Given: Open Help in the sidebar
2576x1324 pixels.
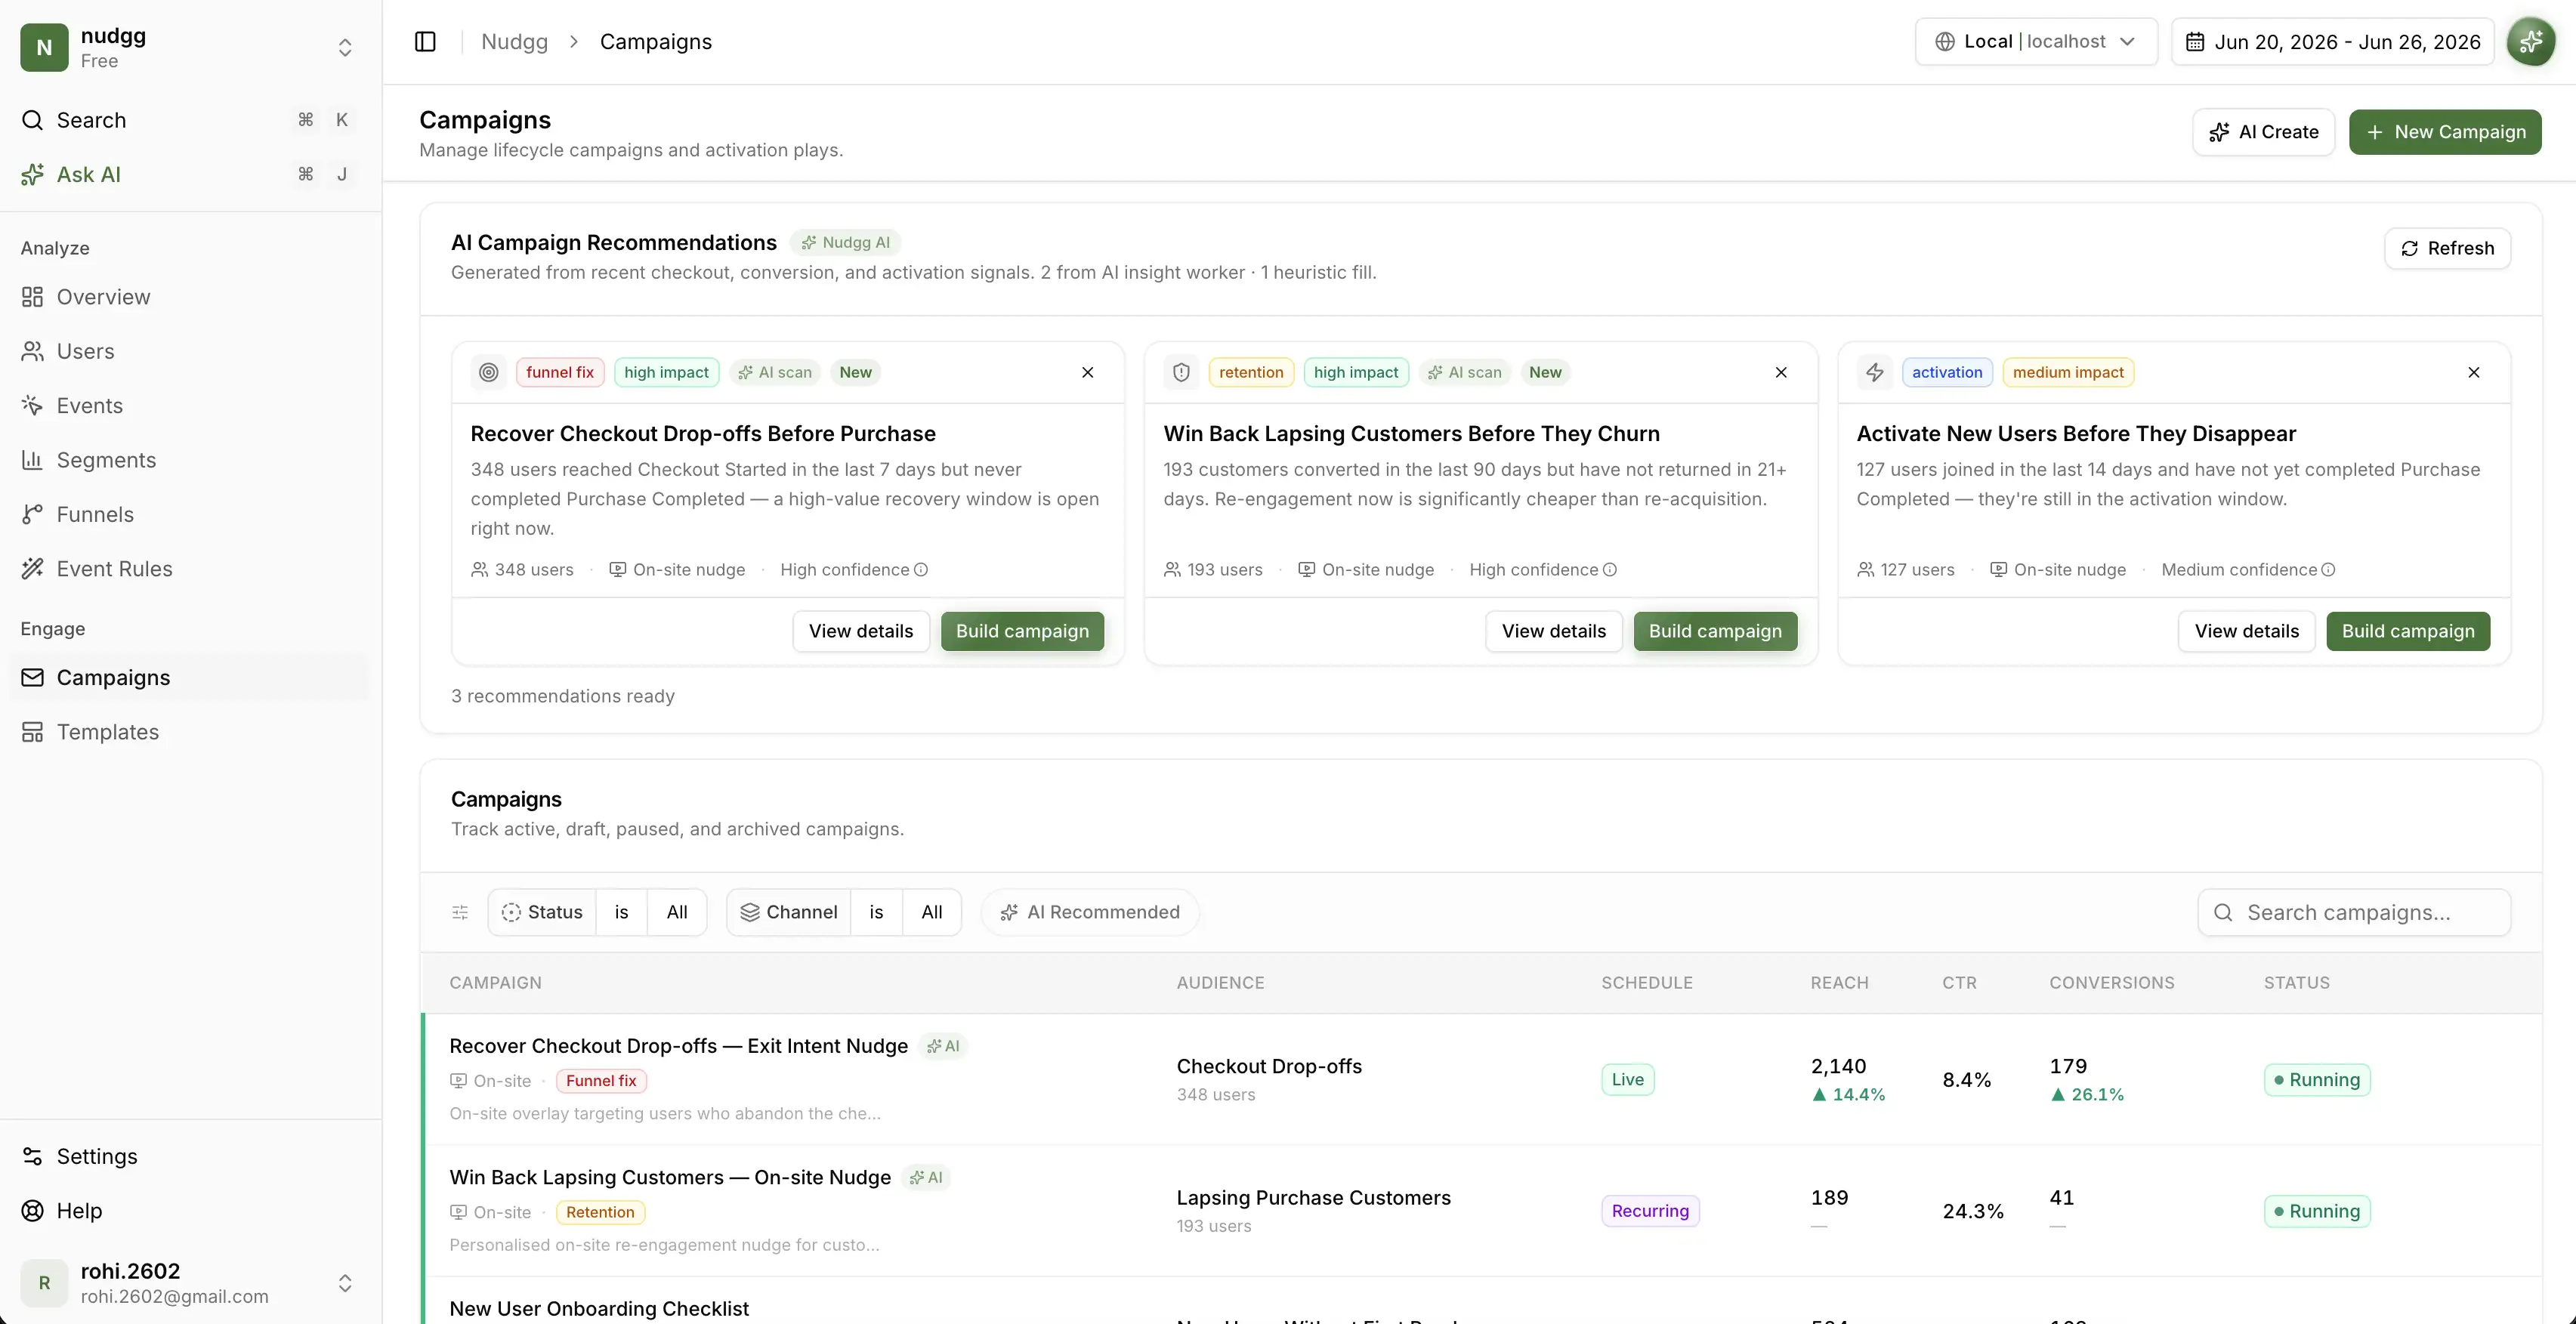Looking at the screenshot, I should pyautogui.click(x=190, y=1211).
